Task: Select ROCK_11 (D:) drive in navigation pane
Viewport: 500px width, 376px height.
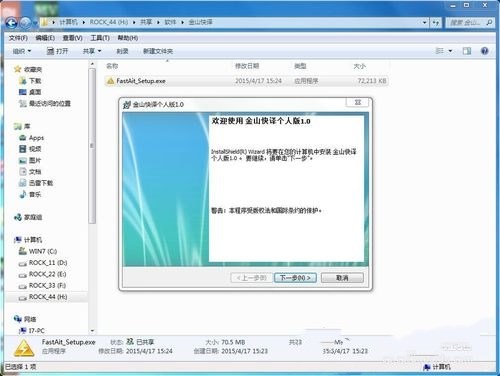Action: (x=48, y=263)
